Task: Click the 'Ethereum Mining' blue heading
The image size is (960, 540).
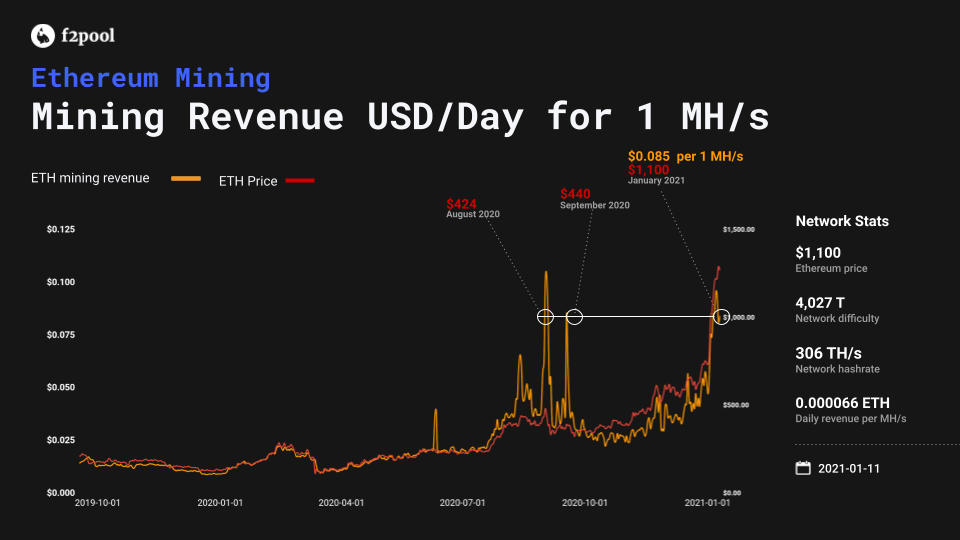Action: [151, 78]
